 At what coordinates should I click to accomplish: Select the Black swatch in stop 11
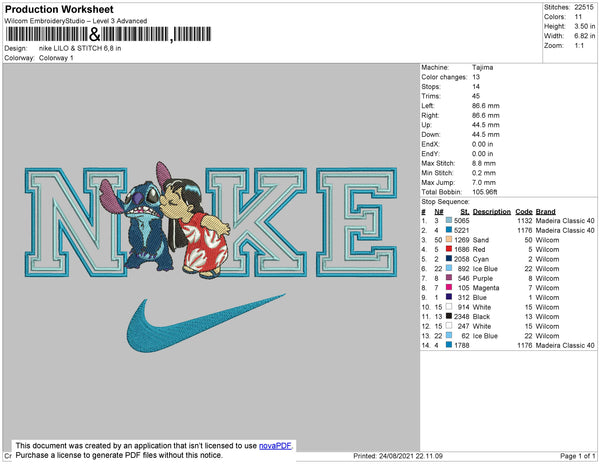coord(449,316)
